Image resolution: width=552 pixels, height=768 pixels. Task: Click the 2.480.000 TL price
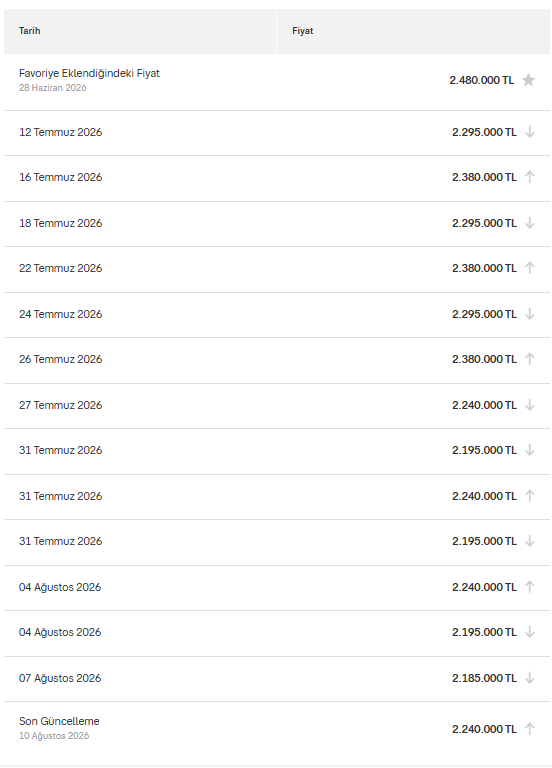click(481, 80)
